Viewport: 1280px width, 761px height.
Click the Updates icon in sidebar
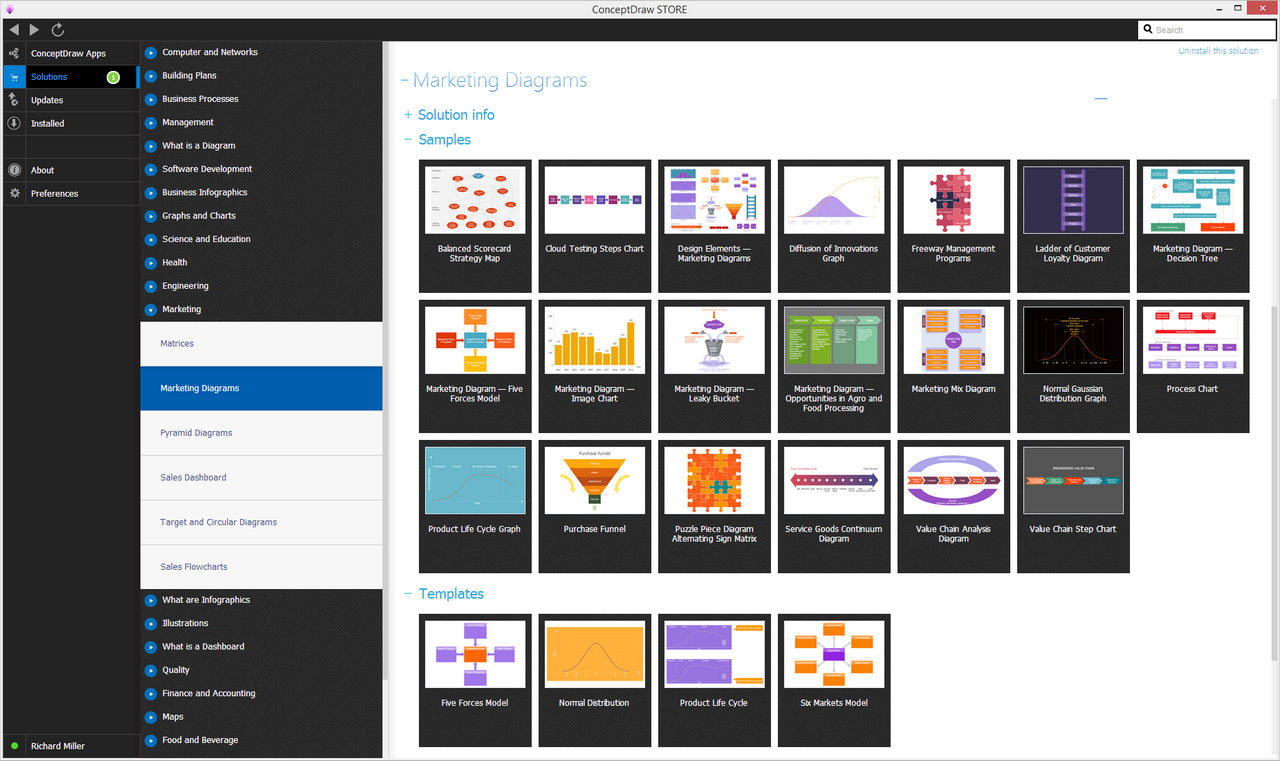[14, 100]
